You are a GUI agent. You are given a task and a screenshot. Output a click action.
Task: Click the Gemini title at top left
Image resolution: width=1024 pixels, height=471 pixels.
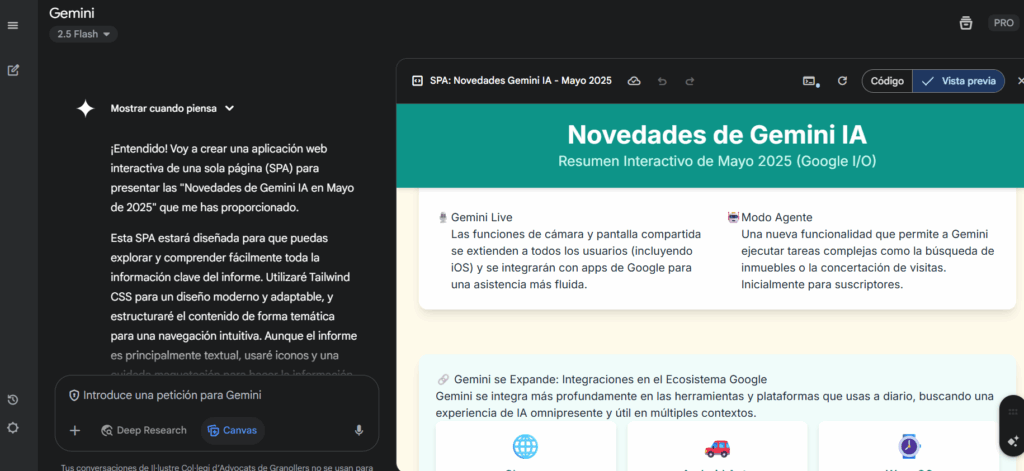tap(72, 12)
